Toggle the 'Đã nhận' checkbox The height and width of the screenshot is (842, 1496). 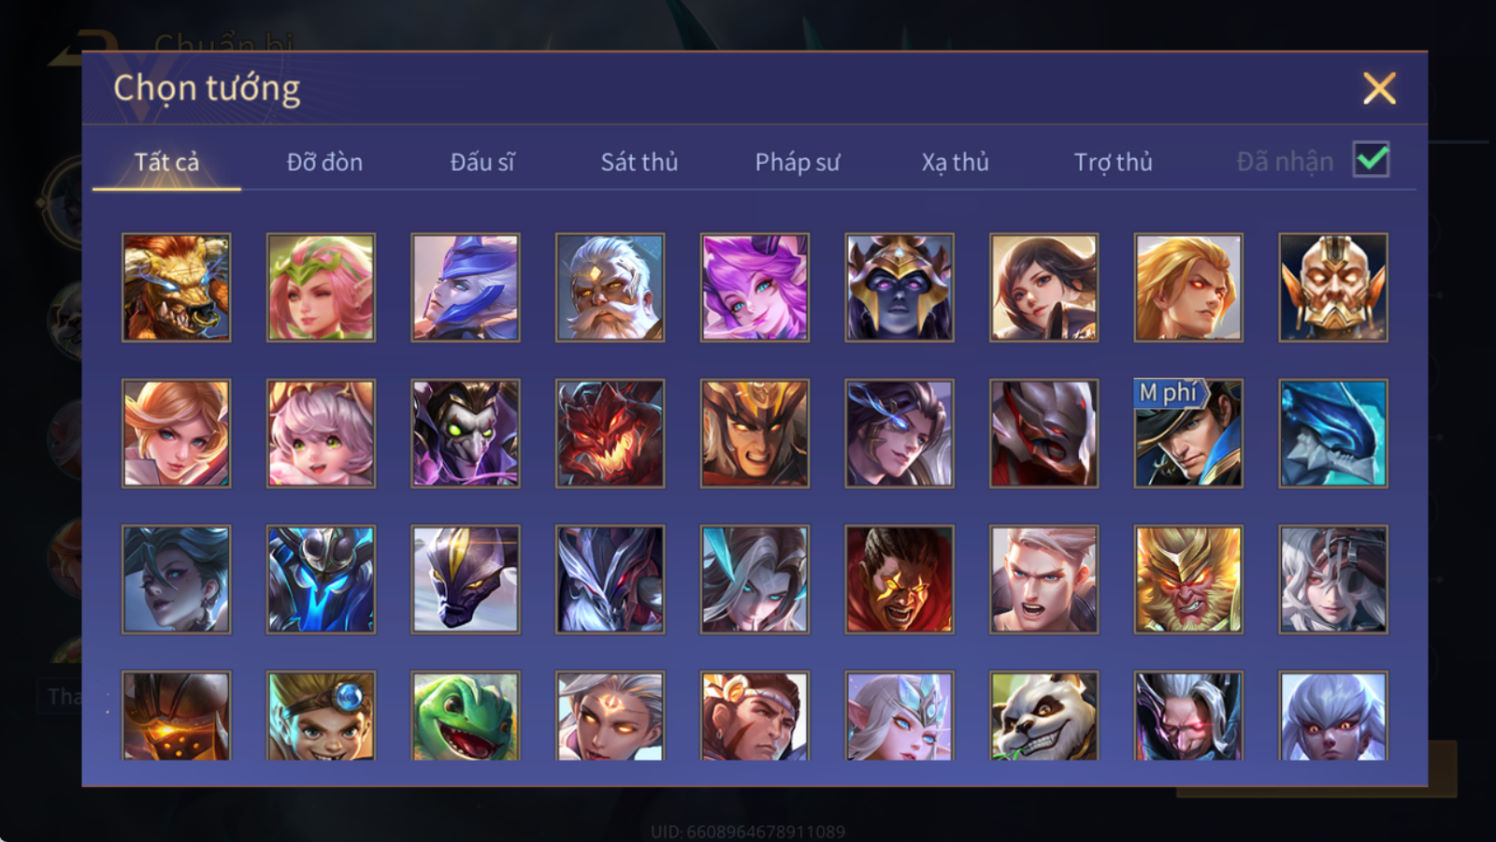pyautogui.click(x=1371, y=160)
